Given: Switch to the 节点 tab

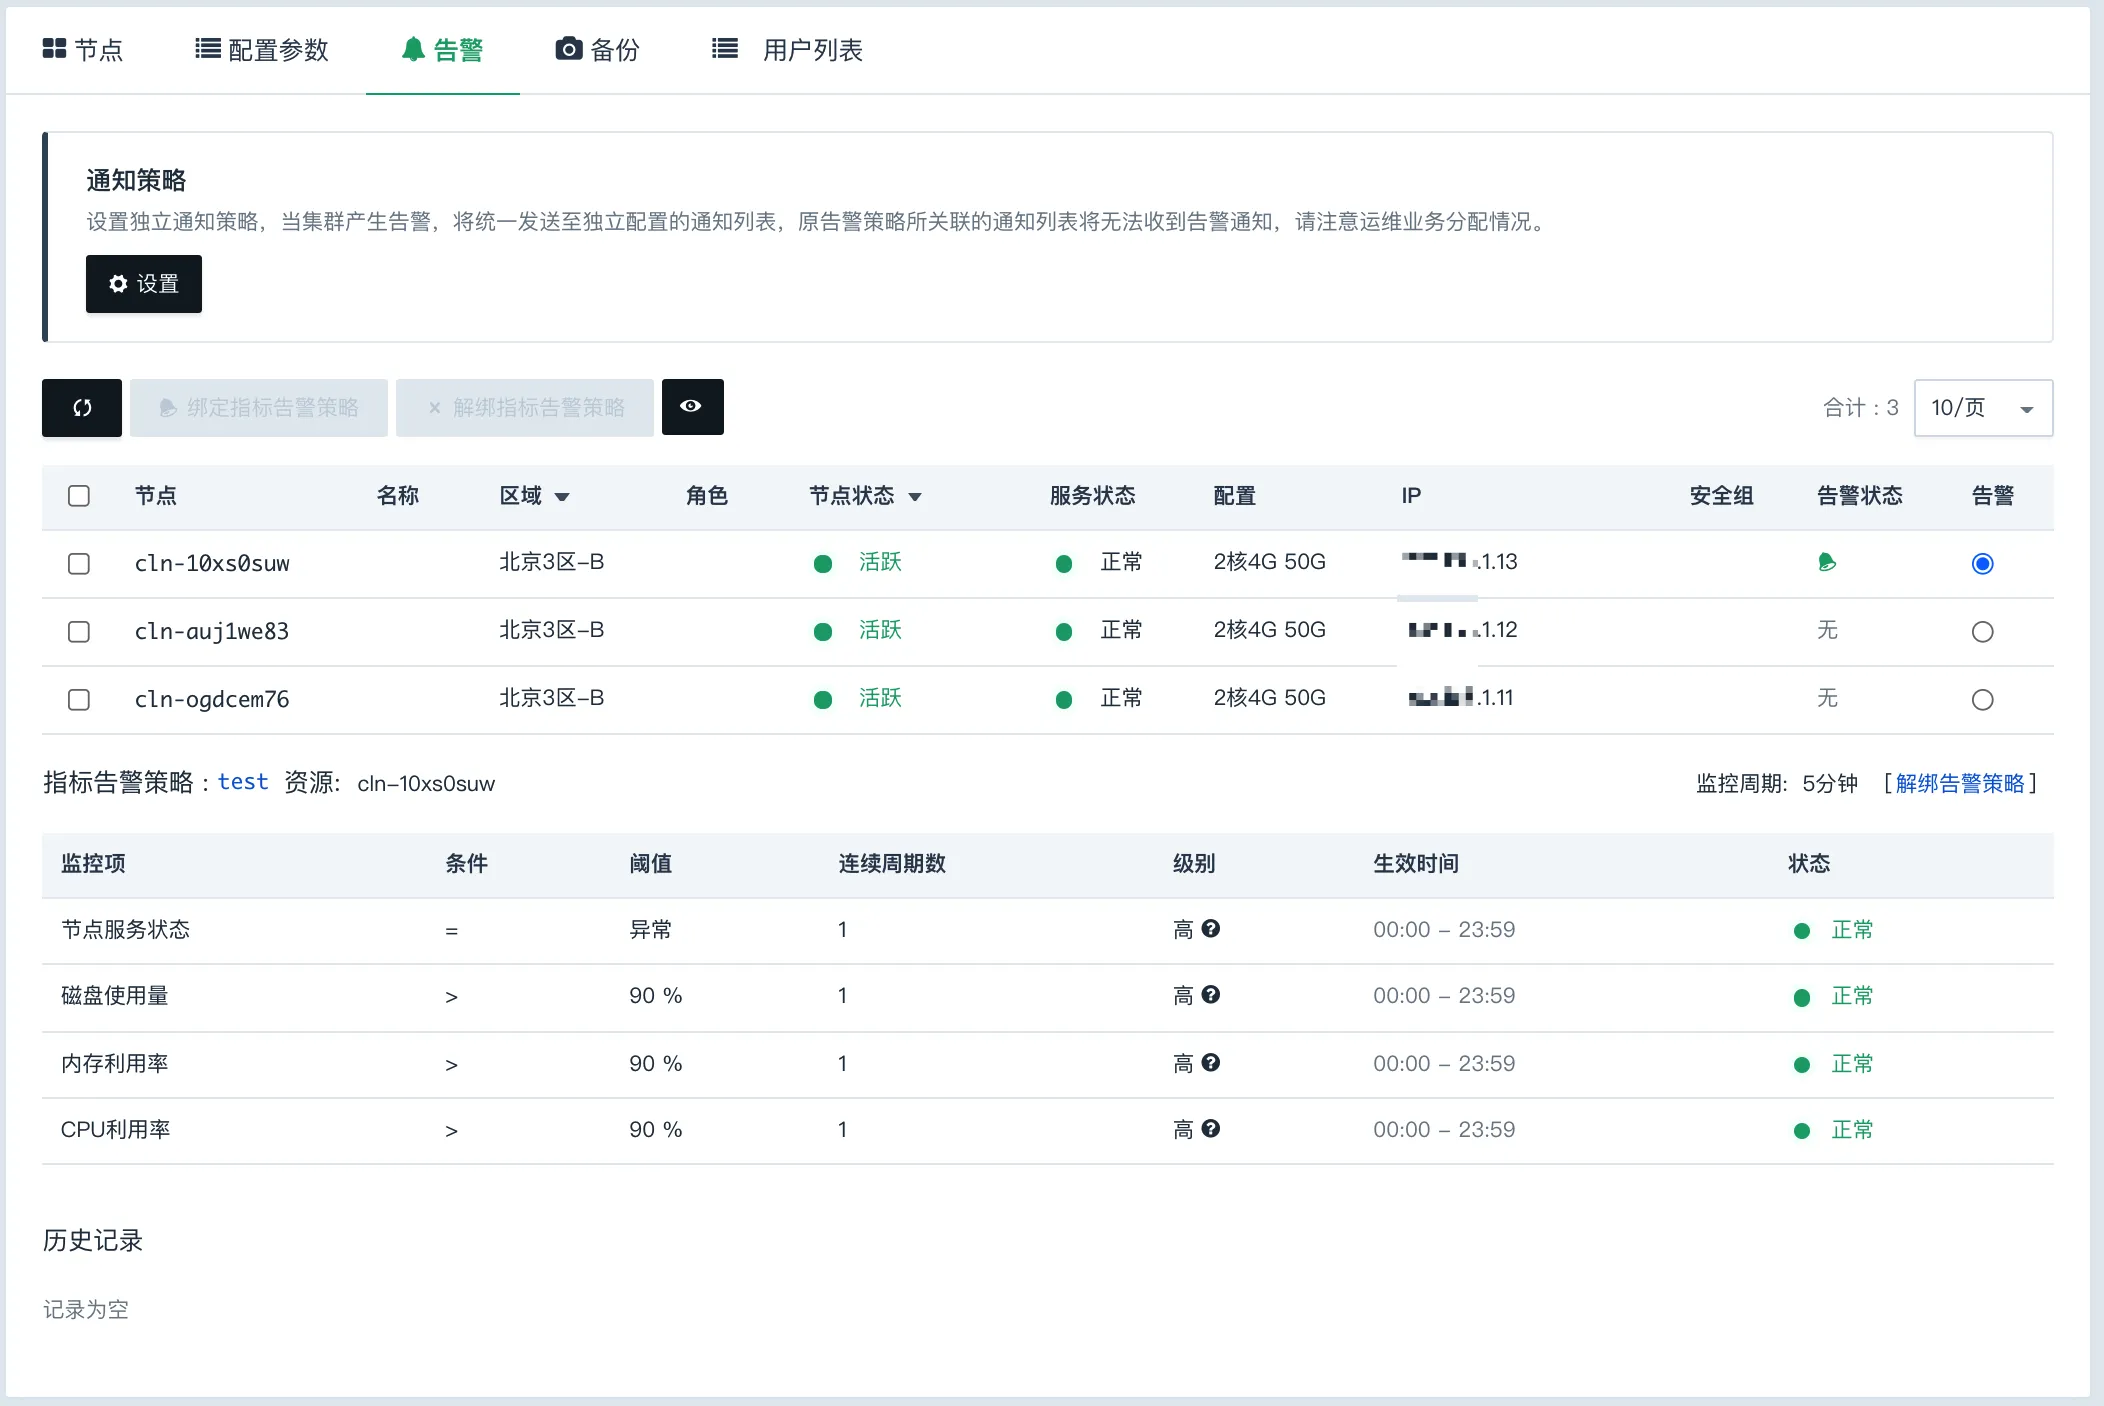Looking at the screenshot, I should (x=83, y=49).
